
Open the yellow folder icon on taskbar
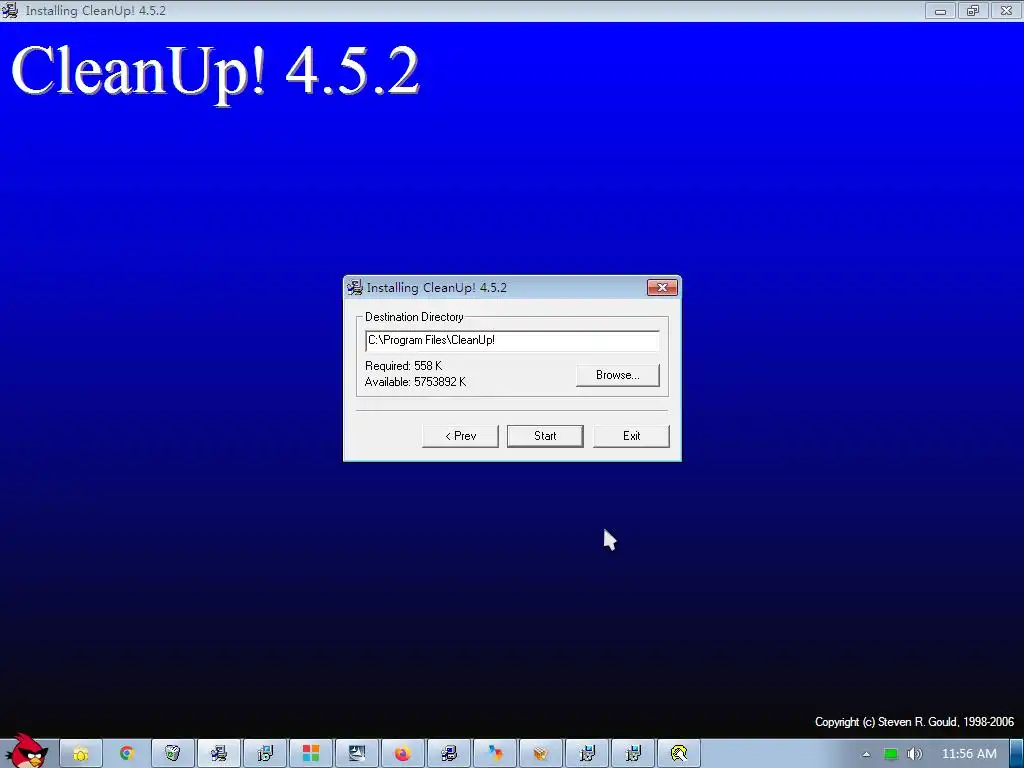80,754
